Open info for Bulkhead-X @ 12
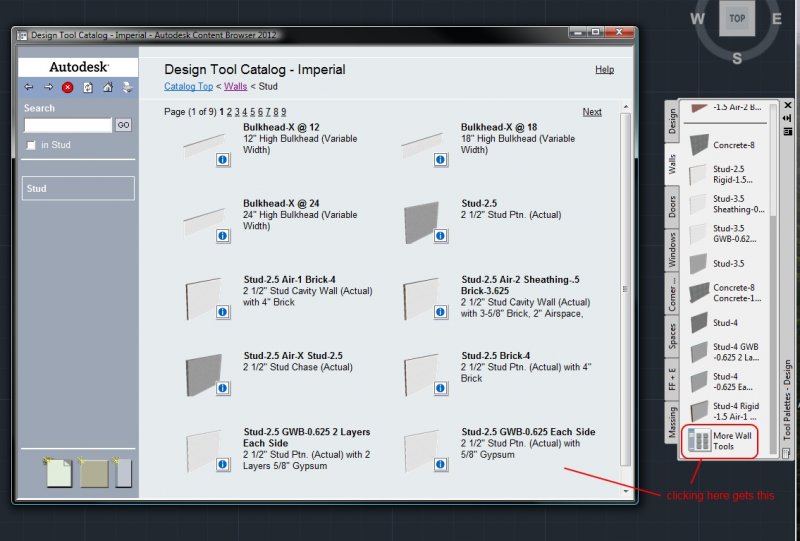The height and width of the screenshot is (541, 800). click(223, 160)
